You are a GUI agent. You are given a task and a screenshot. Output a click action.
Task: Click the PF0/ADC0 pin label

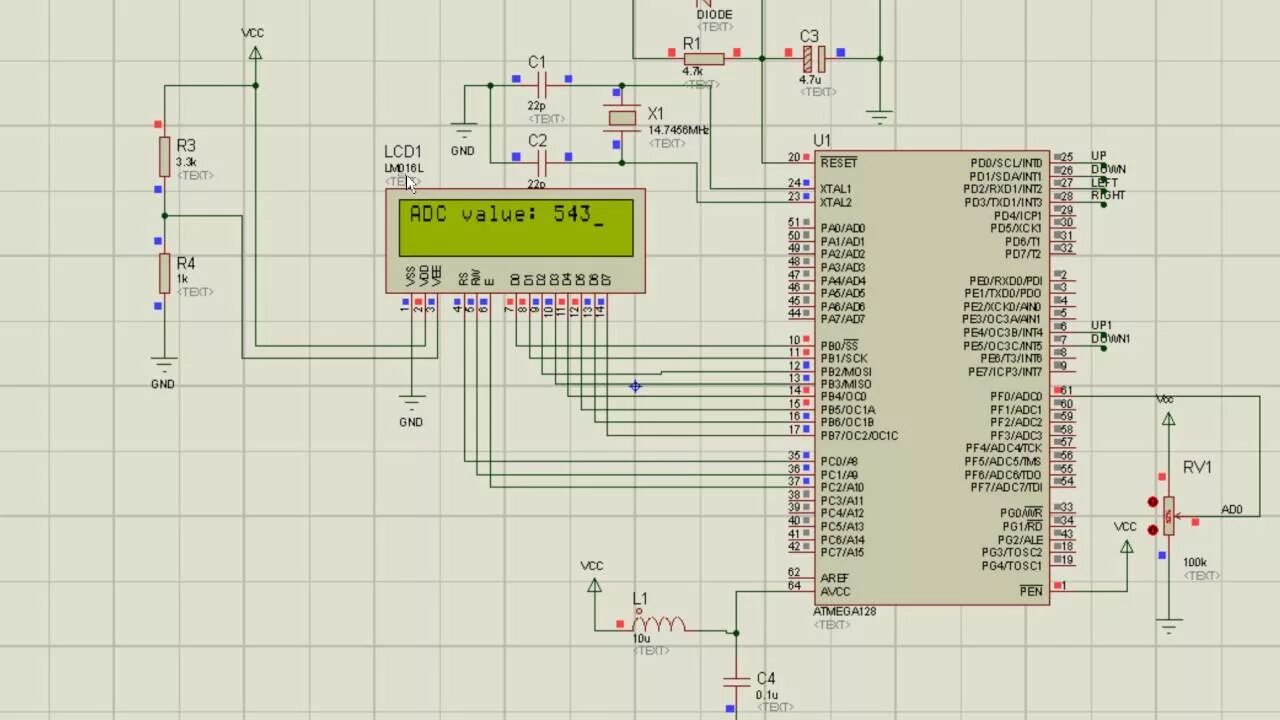pos(1016,397)
